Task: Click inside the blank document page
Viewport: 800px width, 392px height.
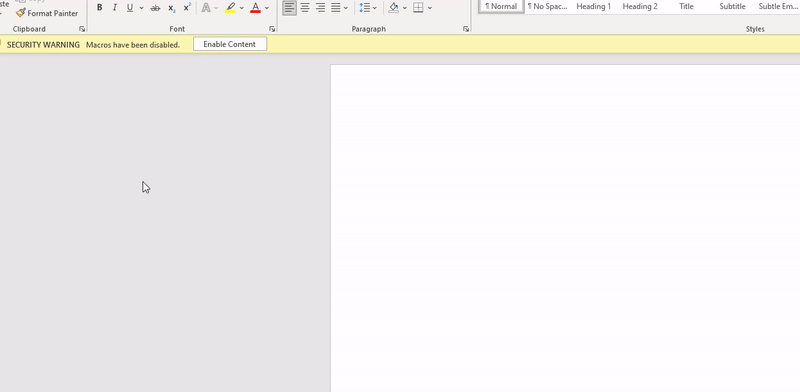Action: [565, 228]
